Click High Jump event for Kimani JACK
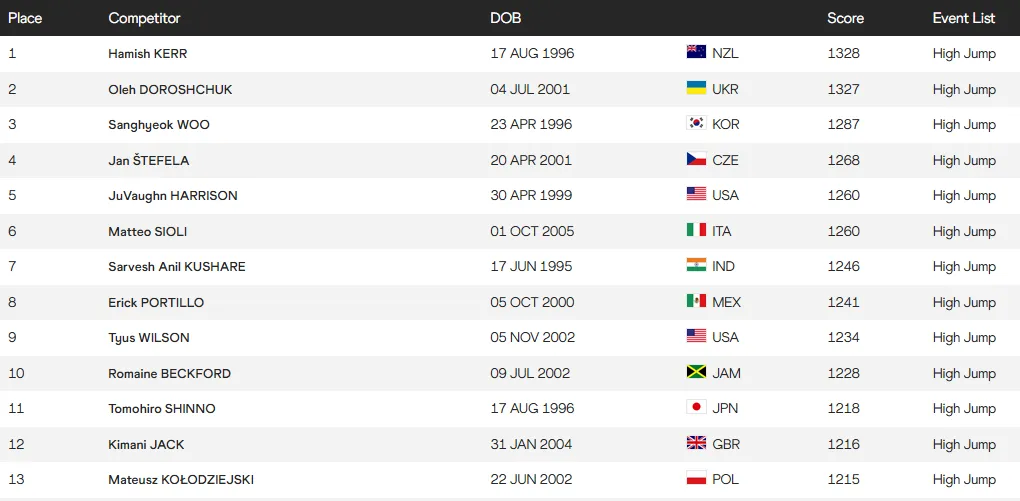The image size is (1020, 501). coord(964,444)
